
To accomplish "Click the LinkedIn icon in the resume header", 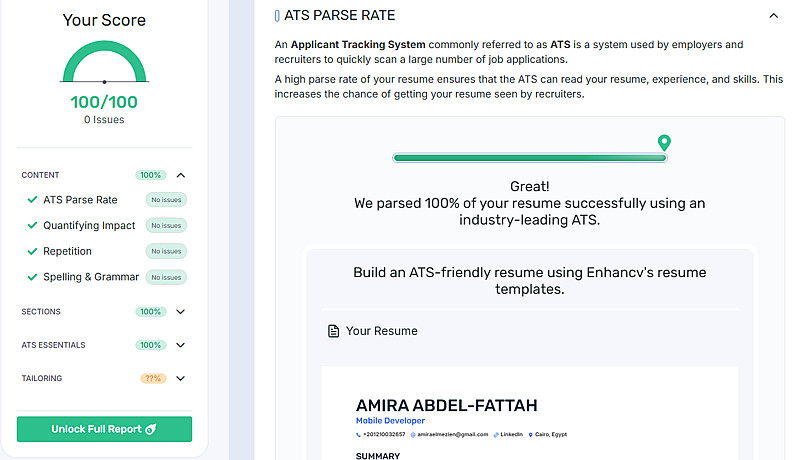I will (x=498, y=435).
